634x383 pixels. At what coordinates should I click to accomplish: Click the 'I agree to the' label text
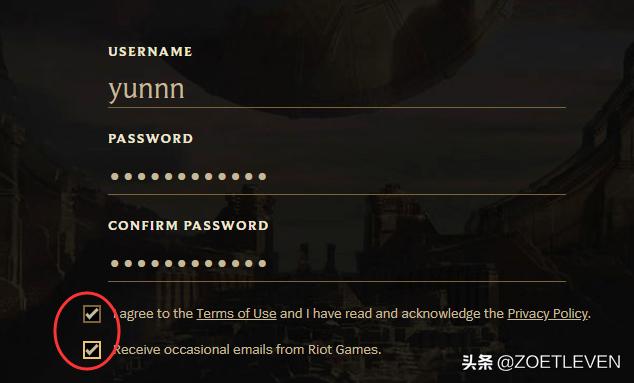tap(154, 314)
